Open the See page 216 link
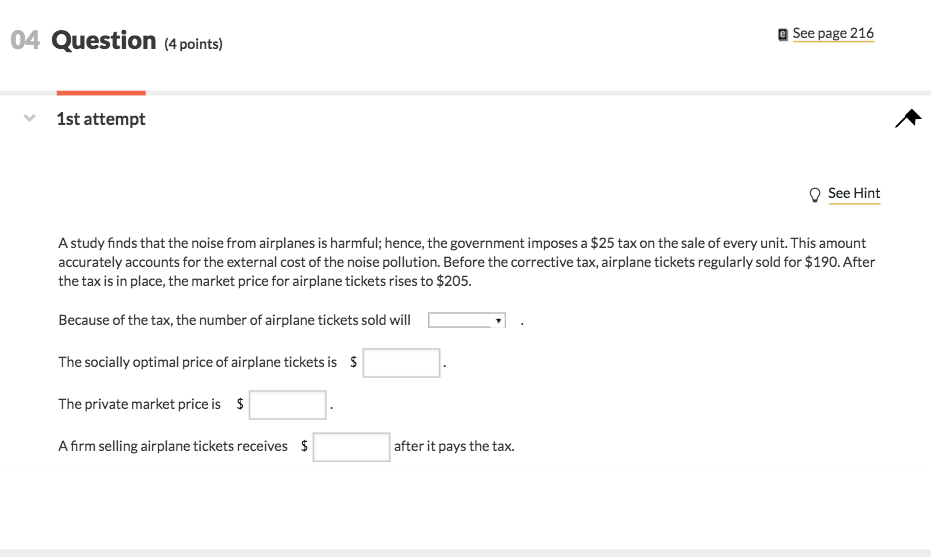Viewport: 931px width, 557px height. click(x=833, y=34)
